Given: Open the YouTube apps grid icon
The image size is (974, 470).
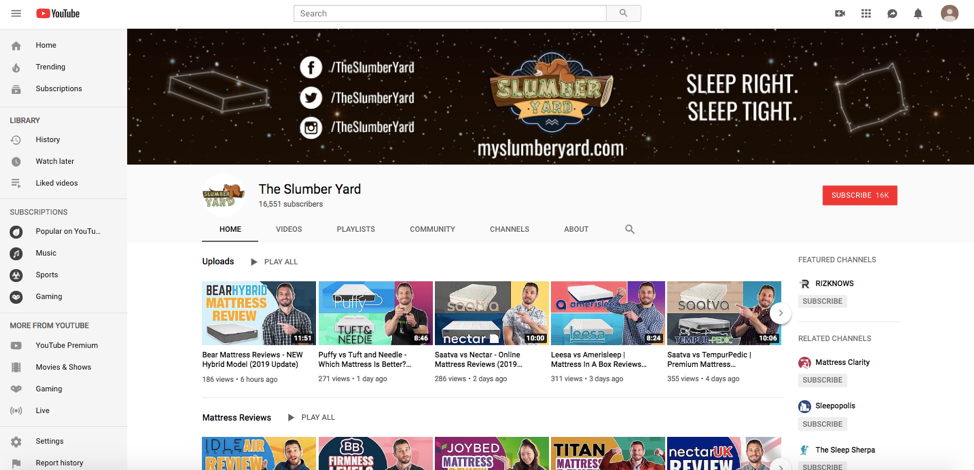Looking at the screenshot, I should (866, 13).
